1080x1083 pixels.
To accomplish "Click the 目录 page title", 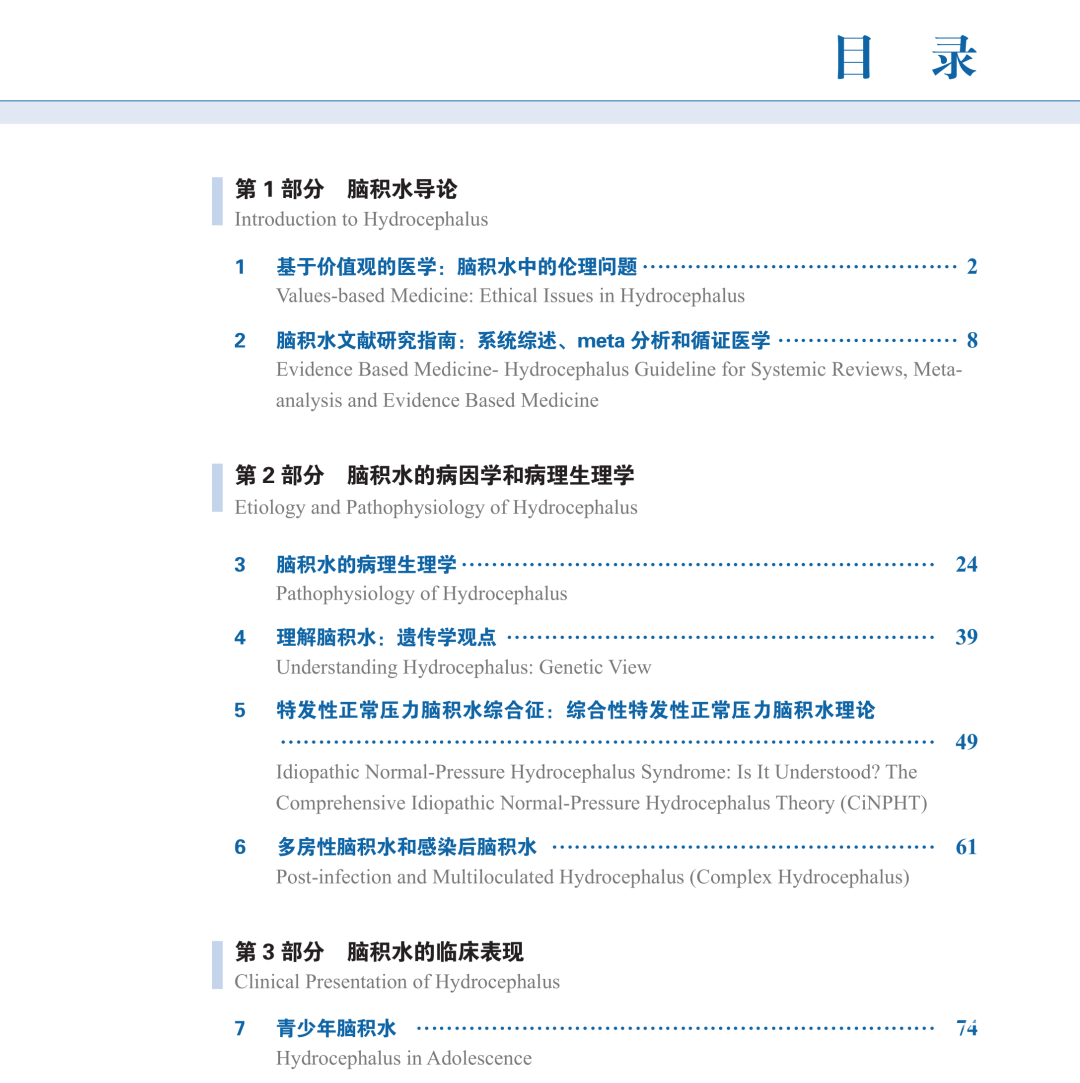I will (905, 57).
